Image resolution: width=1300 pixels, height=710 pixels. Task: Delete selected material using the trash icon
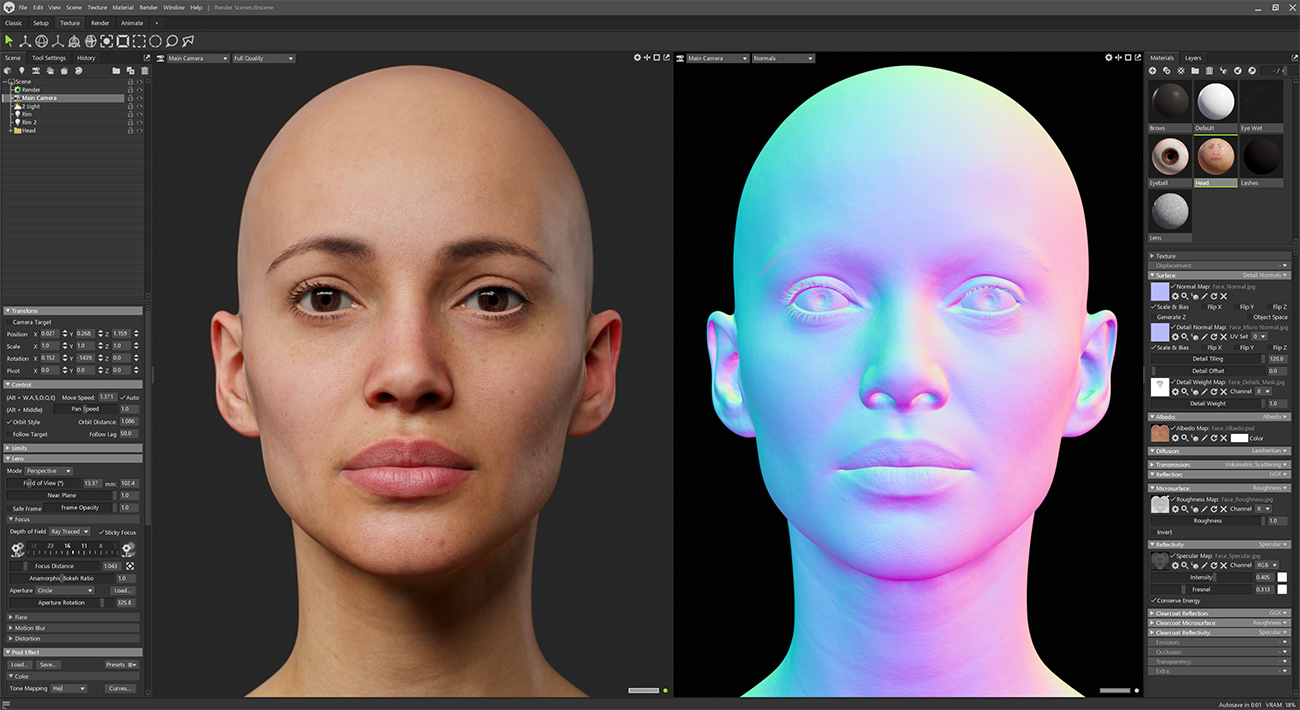coord(1209,71)
